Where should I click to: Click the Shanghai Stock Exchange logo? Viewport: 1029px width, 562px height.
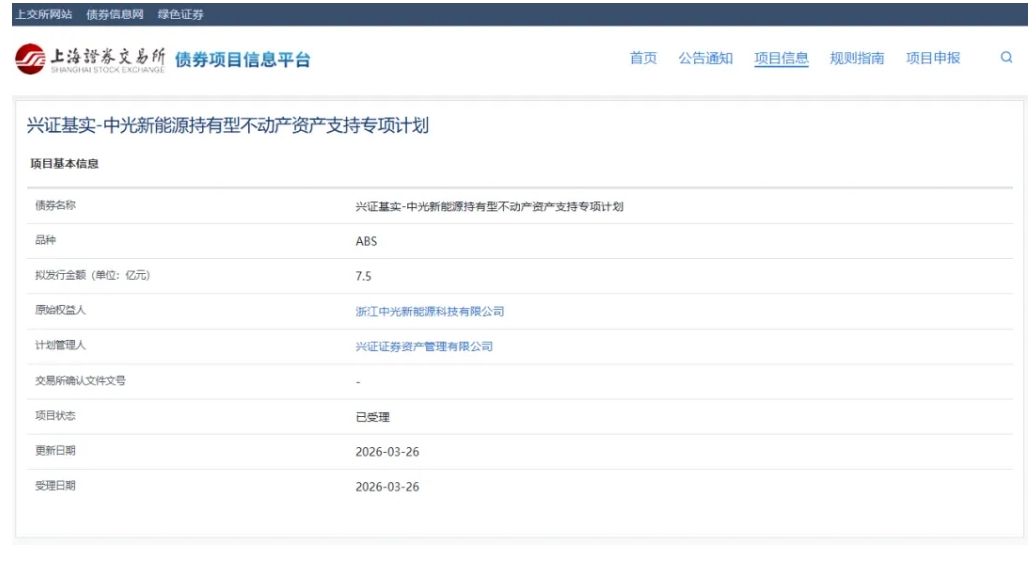(91, 59)
